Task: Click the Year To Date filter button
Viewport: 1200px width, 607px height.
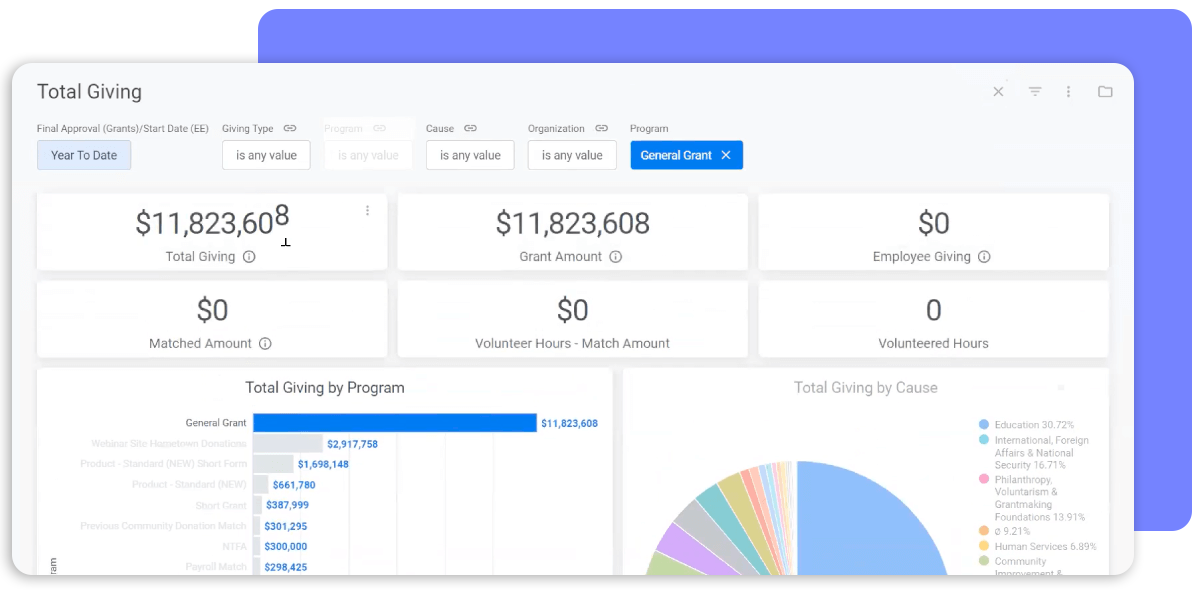Action: tap(84, 156)
